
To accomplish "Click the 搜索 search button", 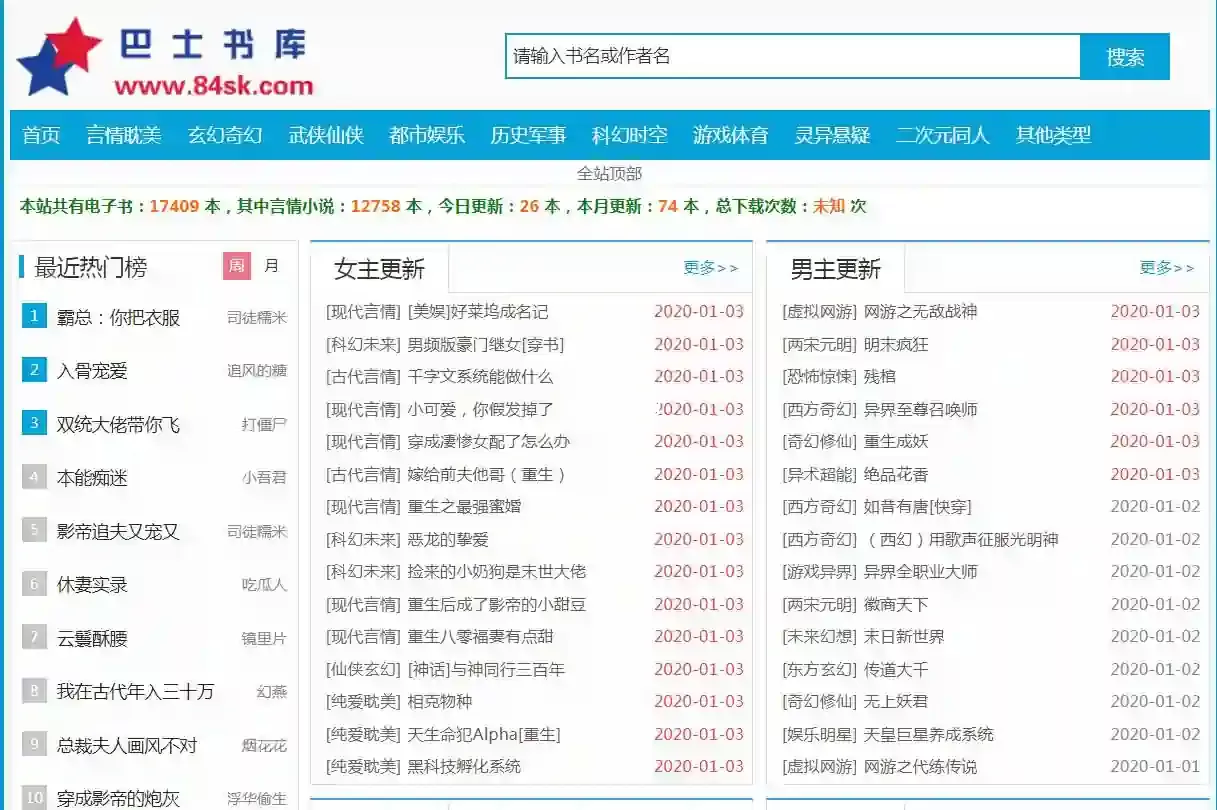I will click(1125, 56).
